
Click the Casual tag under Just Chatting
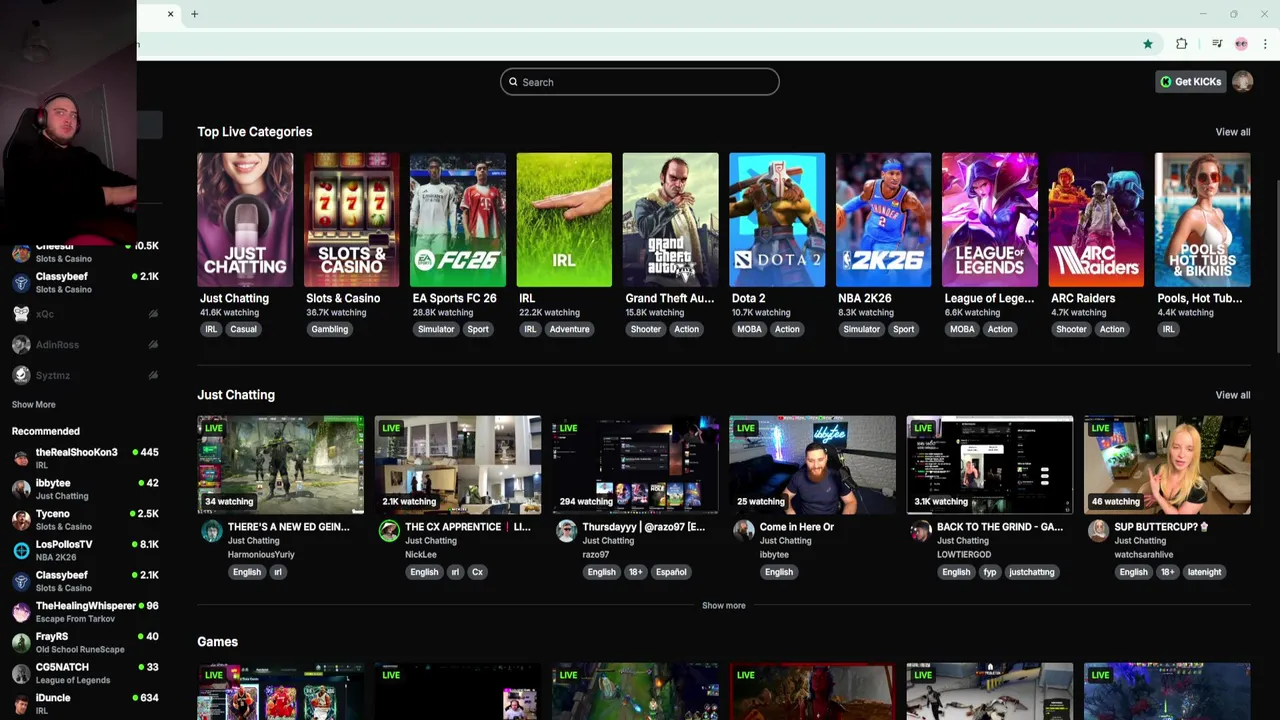click(243, 329)
